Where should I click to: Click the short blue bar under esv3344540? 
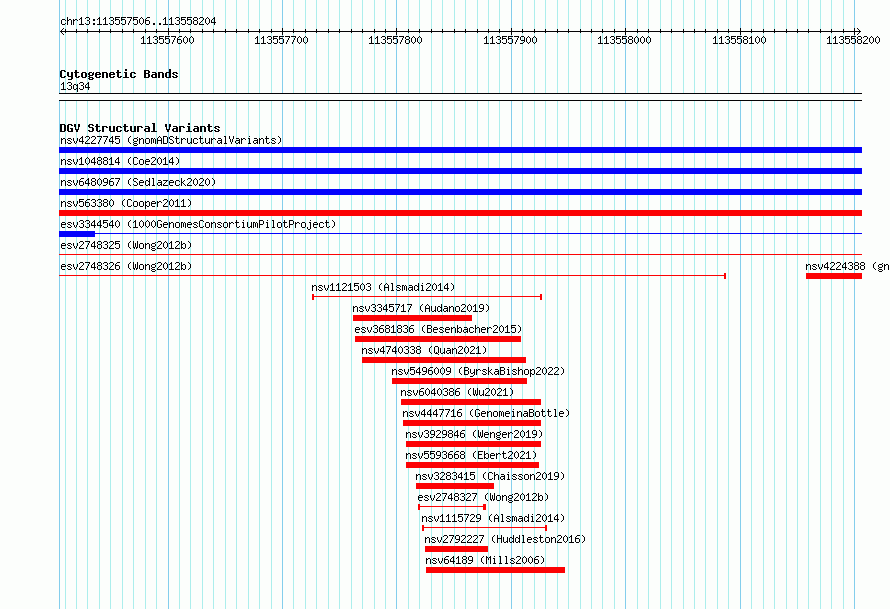point(77,234)
